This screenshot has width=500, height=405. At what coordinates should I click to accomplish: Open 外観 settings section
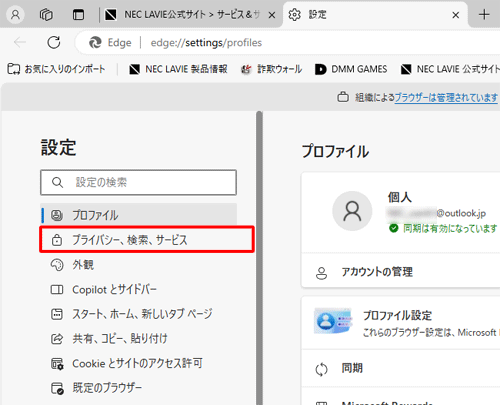point(138,265)
